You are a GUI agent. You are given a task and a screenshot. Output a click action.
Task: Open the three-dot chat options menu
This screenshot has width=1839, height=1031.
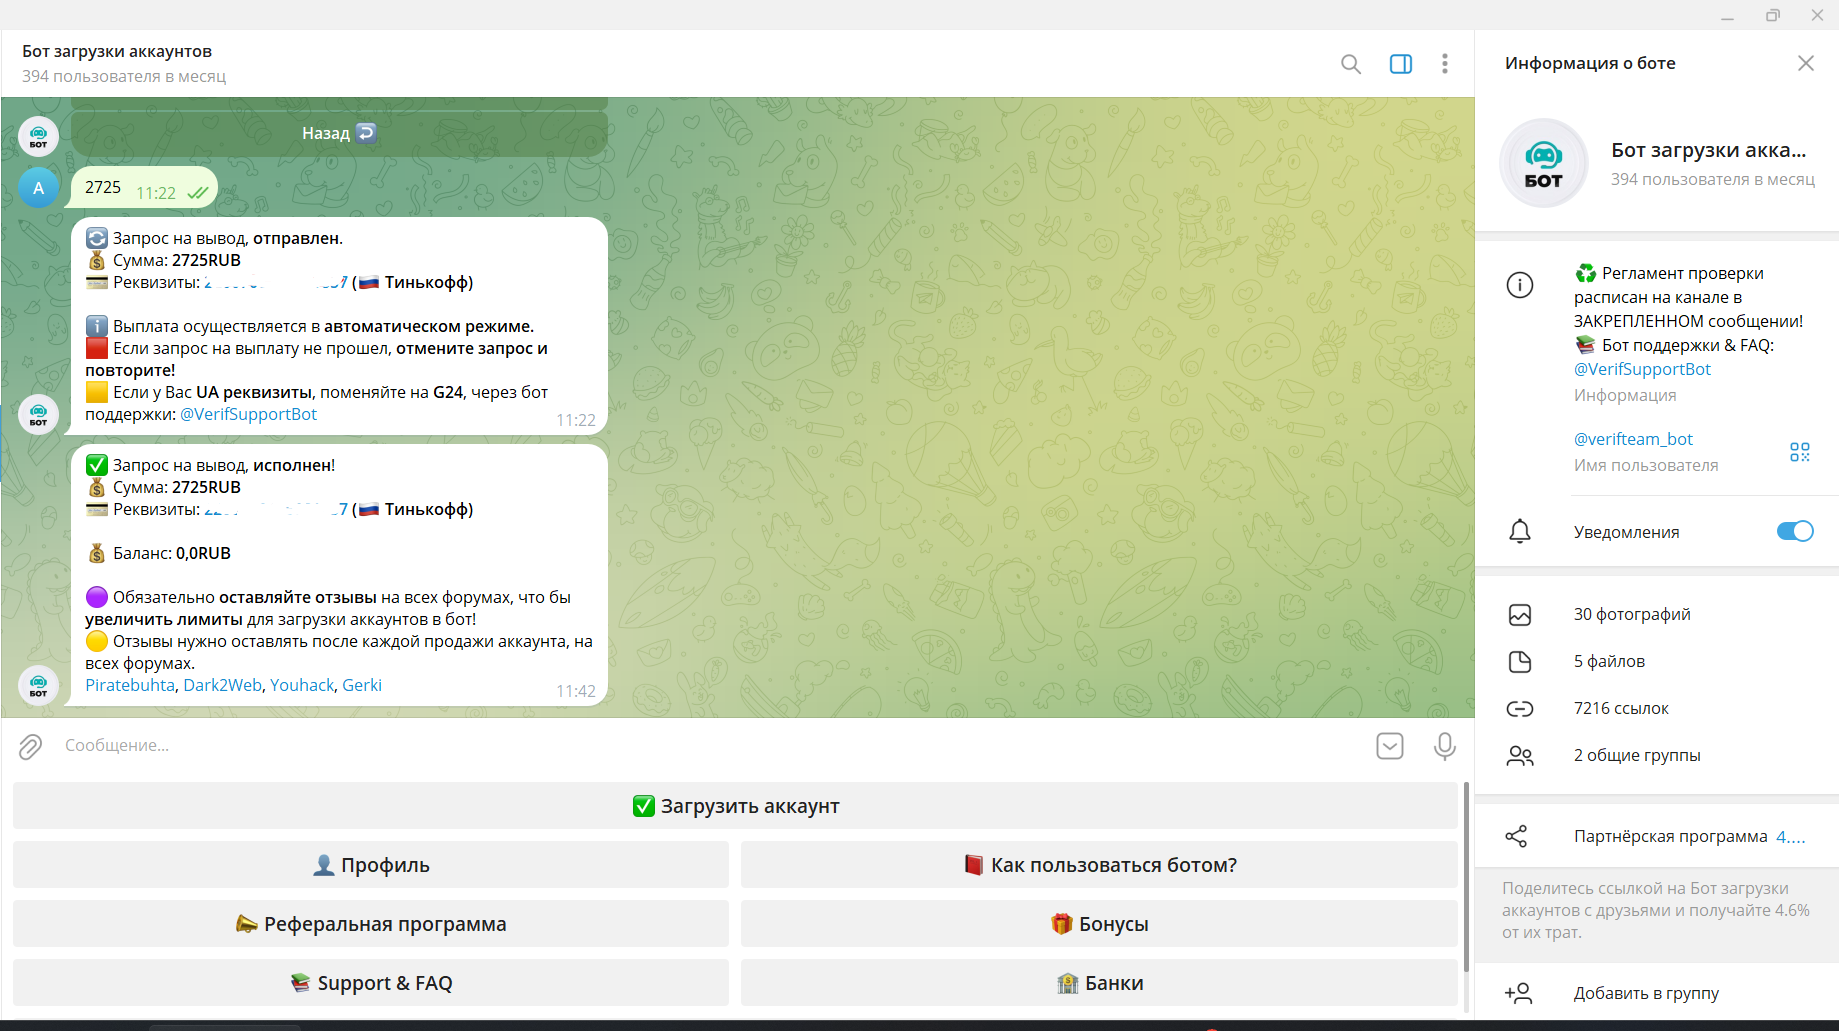click(1444, 64)
